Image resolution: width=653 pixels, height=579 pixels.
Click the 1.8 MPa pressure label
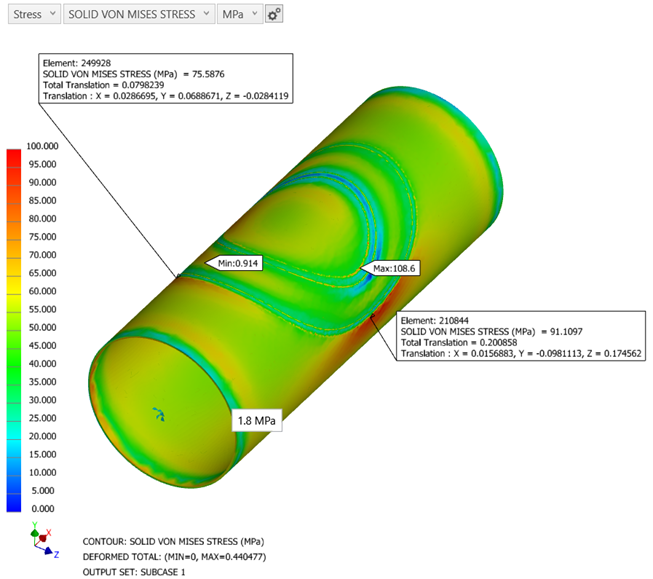click(258, 421)
